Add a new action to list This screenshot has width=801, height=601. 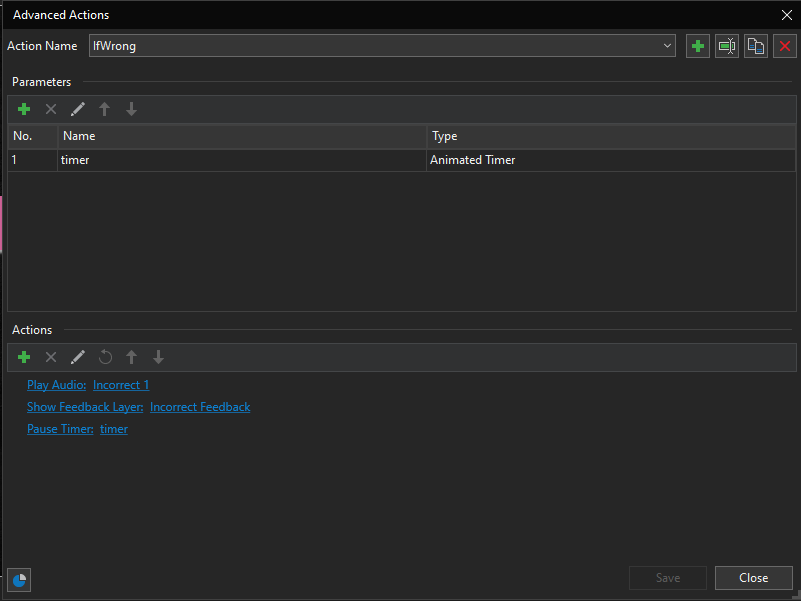click(24, 357)
